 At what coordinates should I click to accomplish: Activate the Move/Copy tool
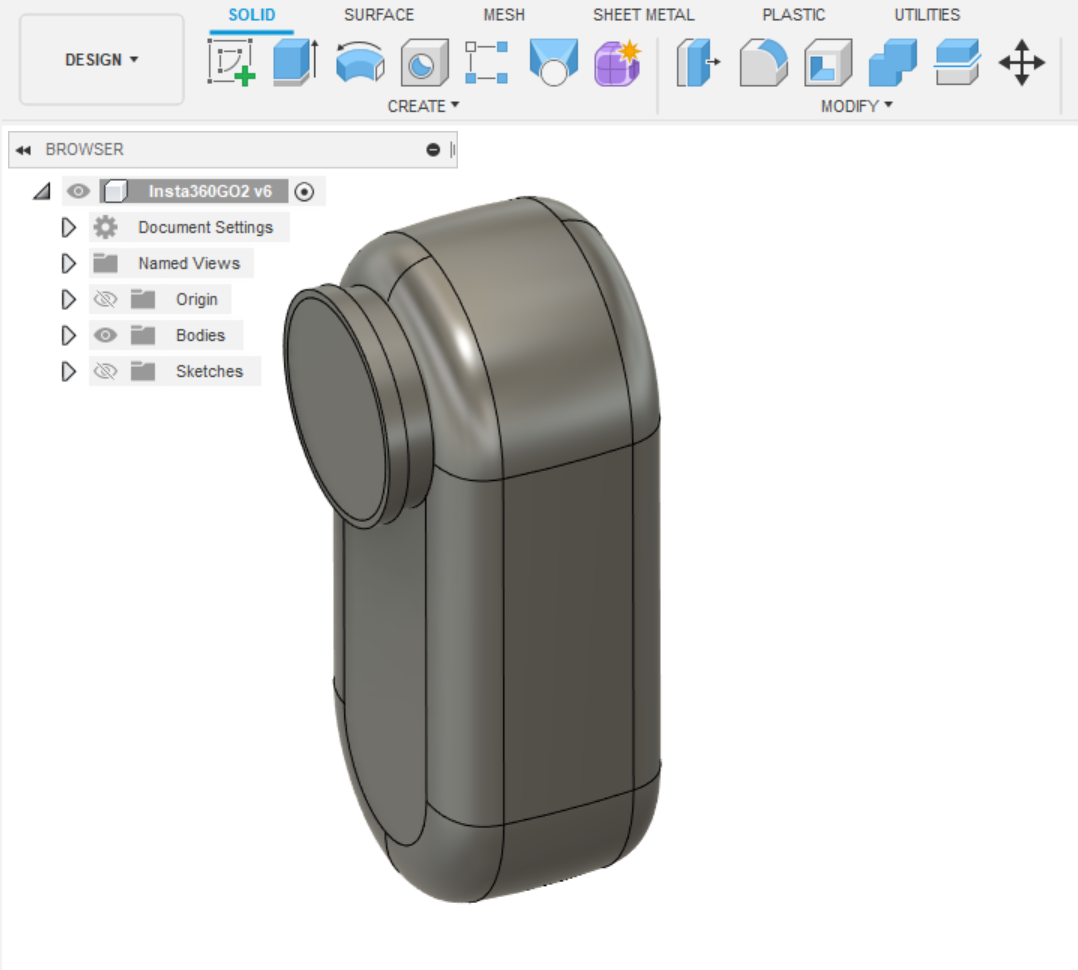1021,63
